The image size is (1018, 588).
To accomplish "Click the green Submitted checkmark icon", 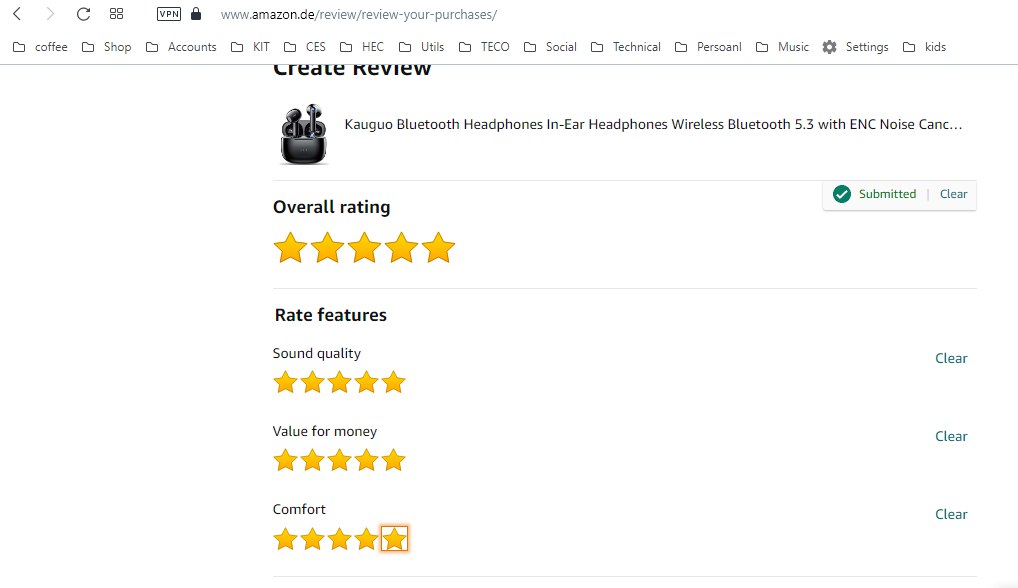I will 841,194.
